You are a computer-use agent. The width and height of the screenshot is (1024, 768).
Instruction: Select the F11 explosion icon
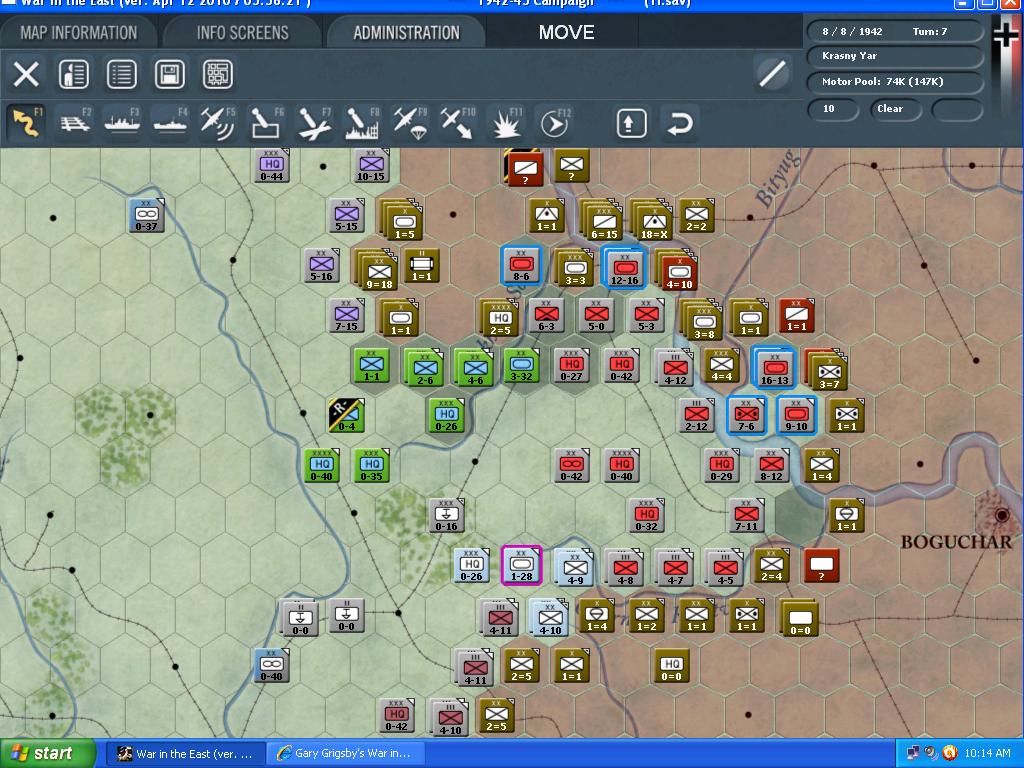pyautogui.click(x=506, y=123)
